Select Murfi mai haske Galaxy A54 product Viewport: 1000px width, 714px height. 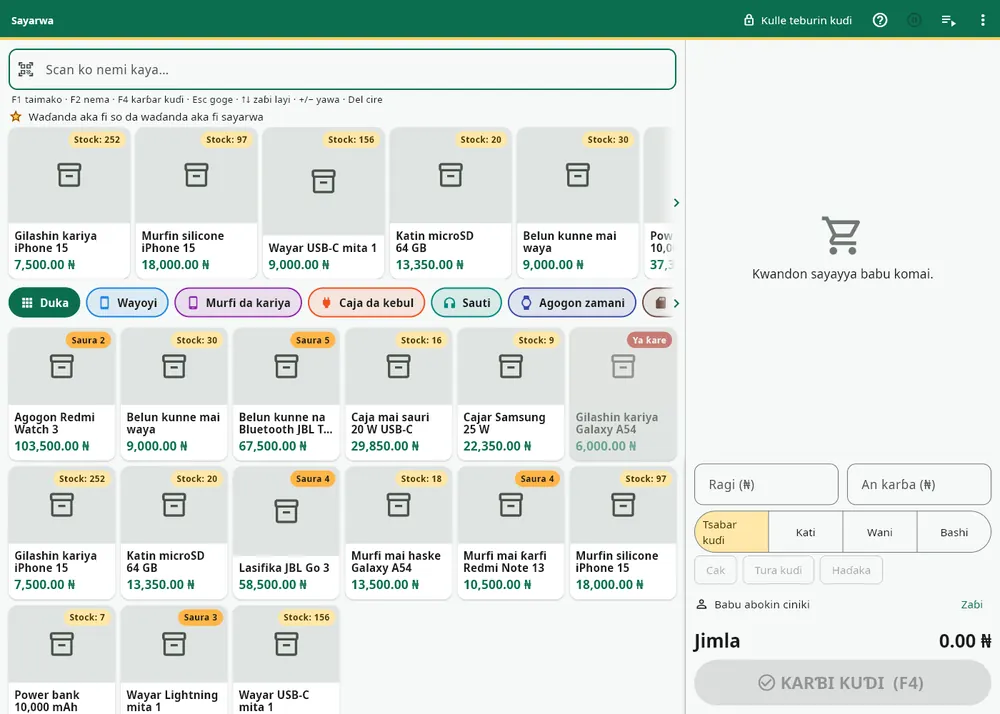click(399, 533)
